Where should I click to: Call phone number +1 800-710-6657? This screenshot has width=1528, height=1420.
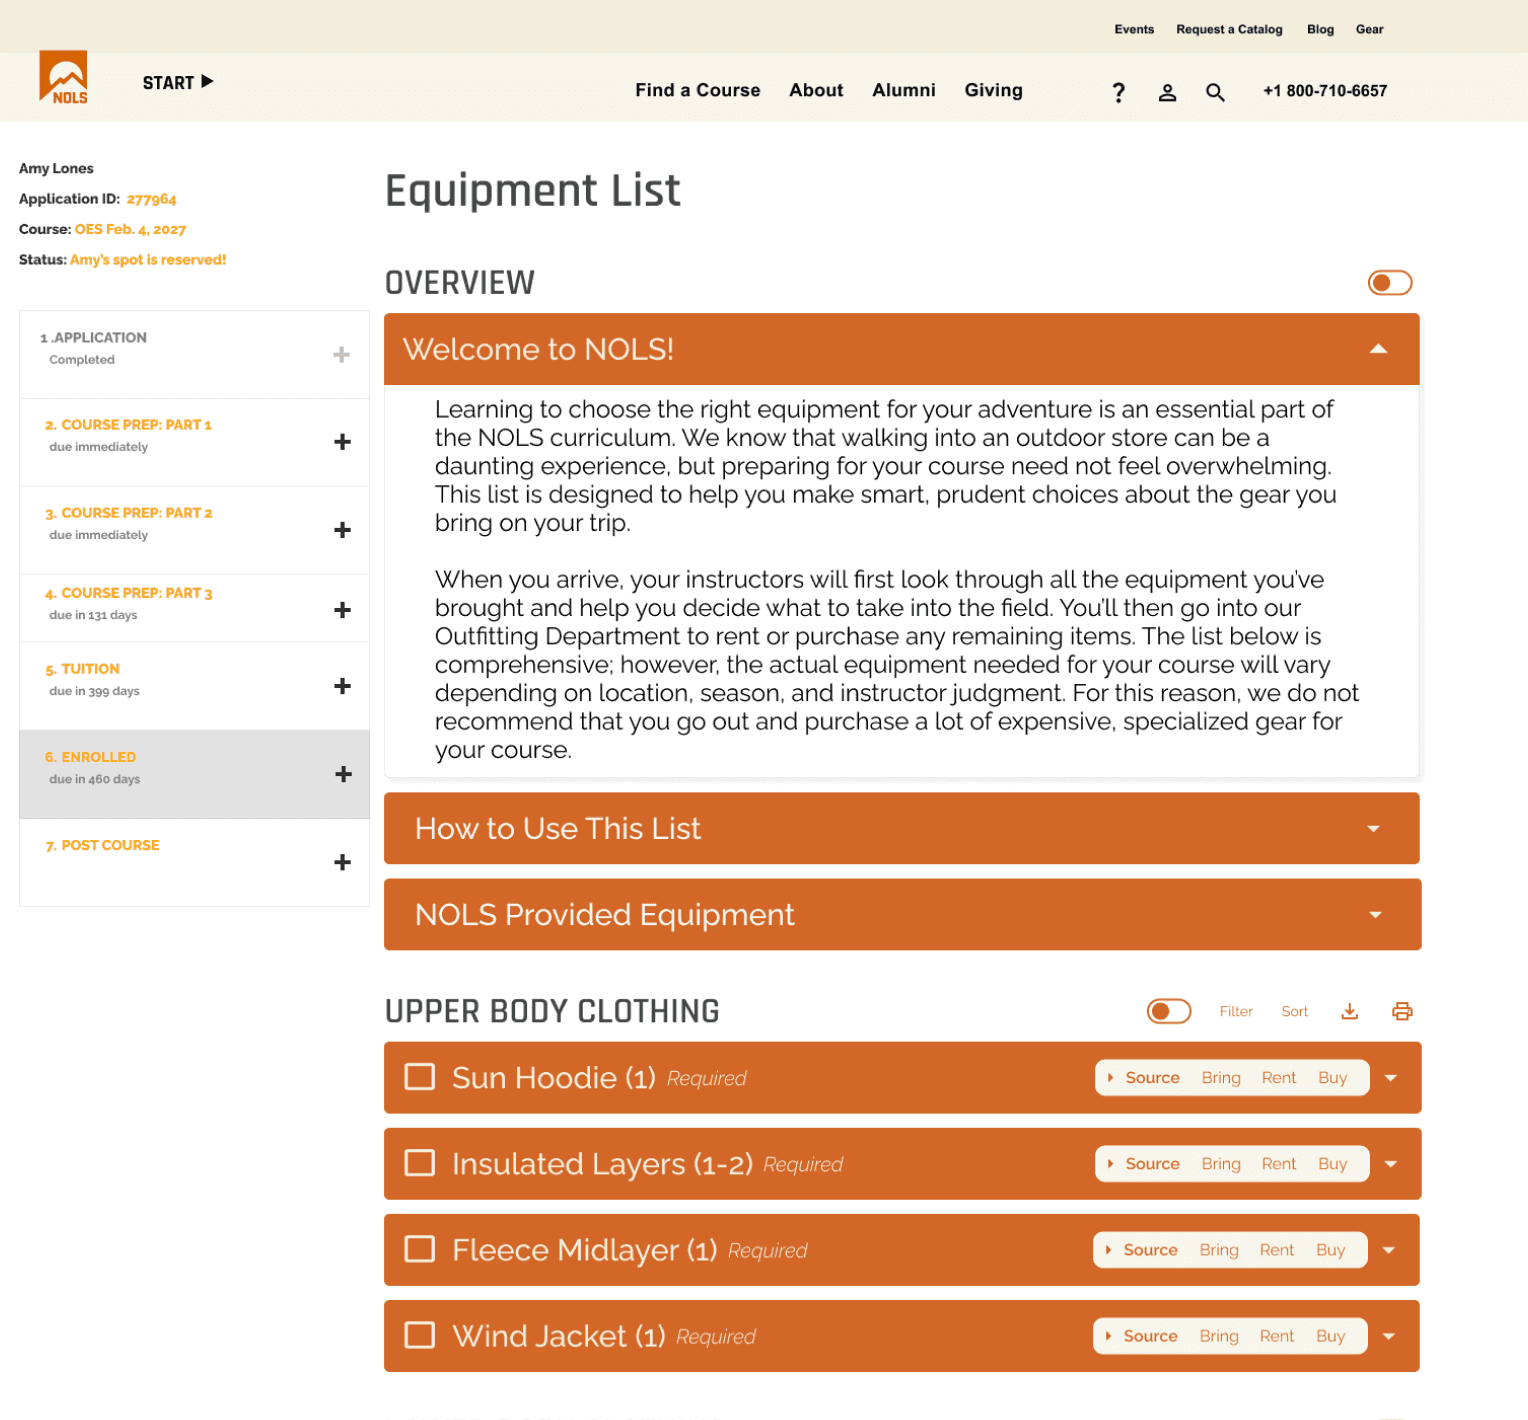click(x=1324, y=91)
